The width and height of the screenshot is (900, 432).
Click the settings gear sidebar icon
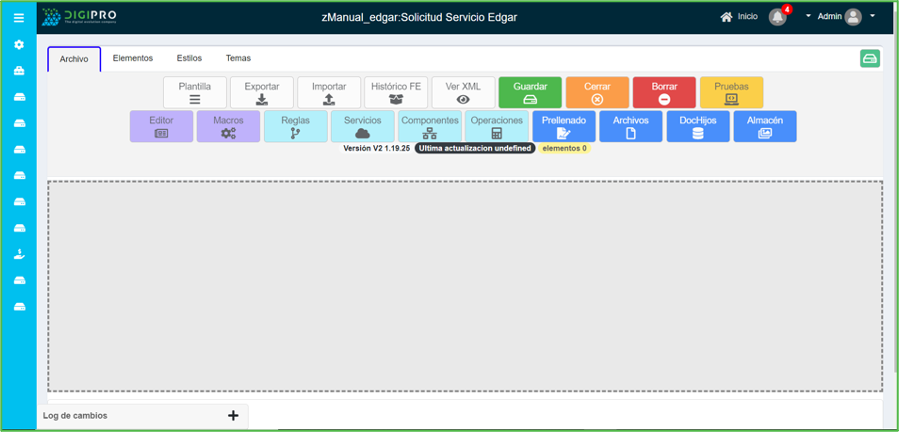point(18,45)
